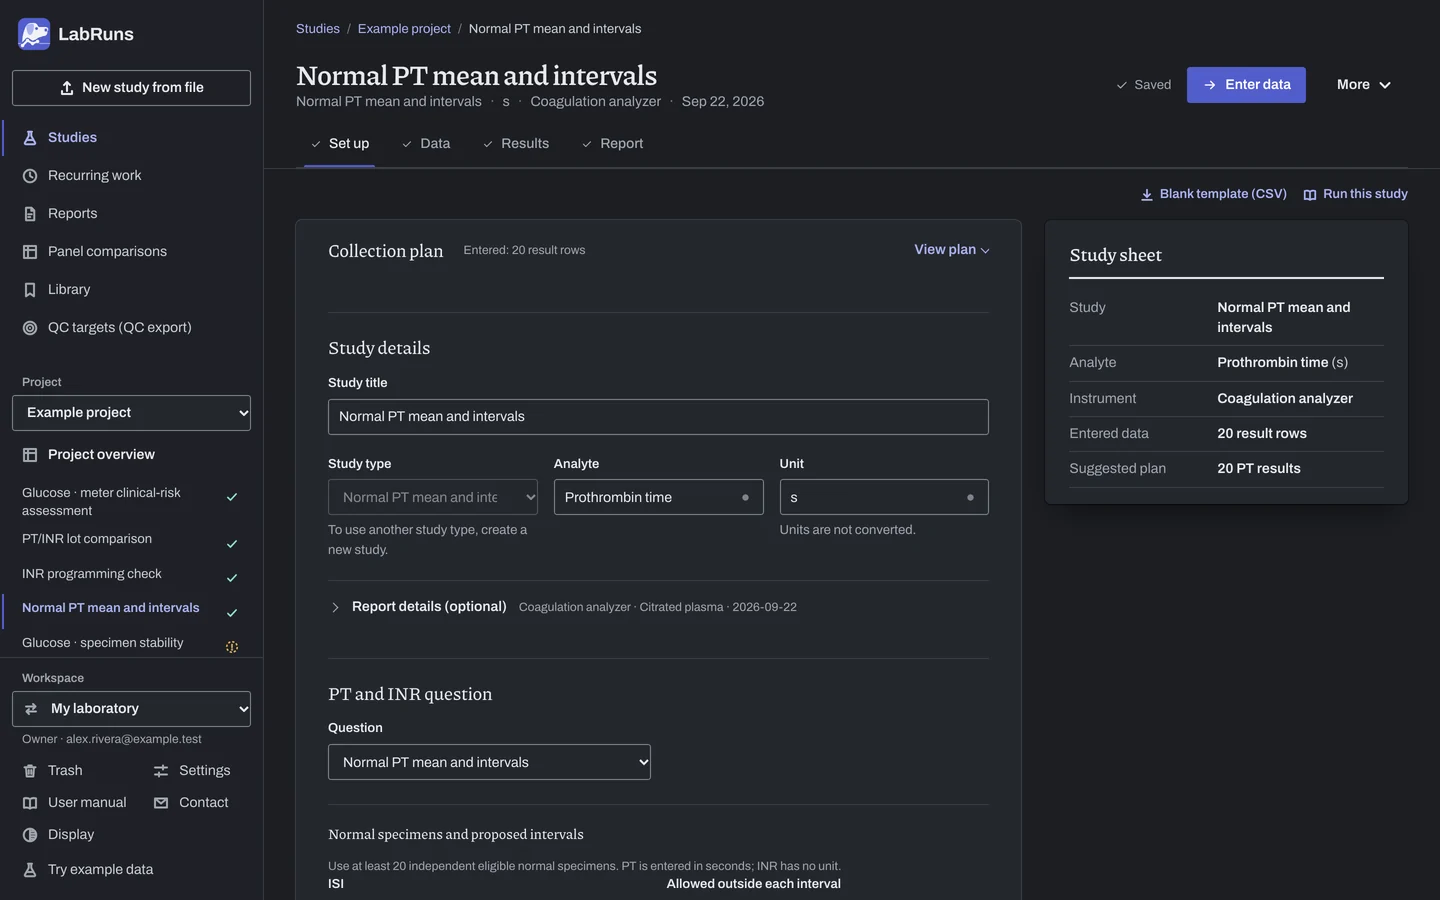Screen dimensions: 1440x900
Task: Click the Study title input field
Action: click(658, 417)
